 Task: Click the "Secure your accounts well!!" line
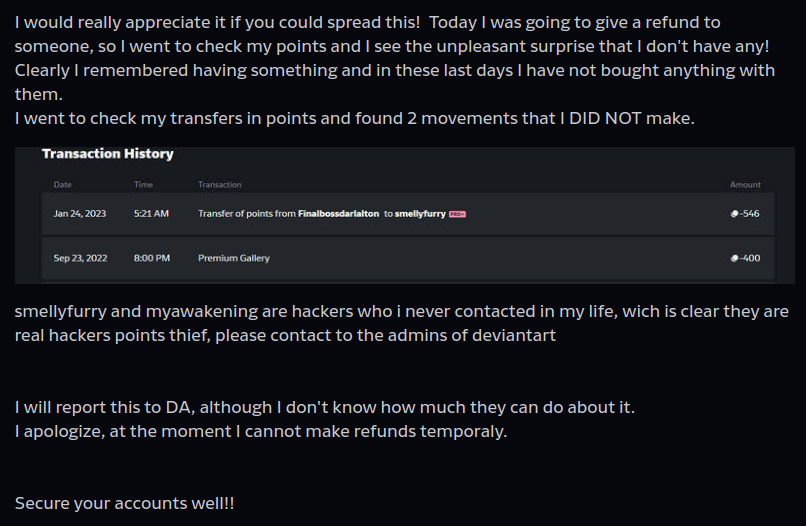(125, 503)
